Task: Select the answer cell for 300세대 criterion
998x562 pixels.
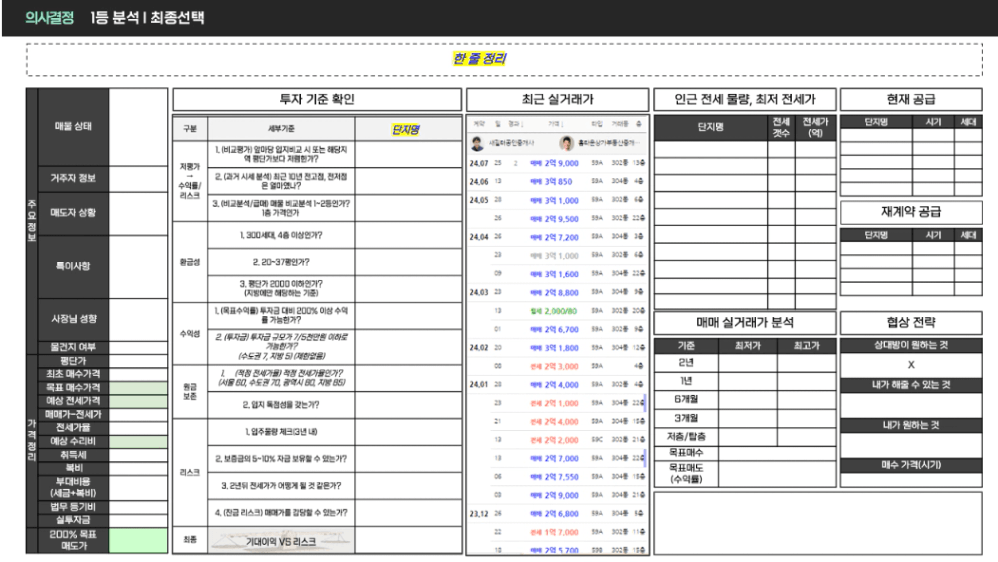Action: [408, 235]
